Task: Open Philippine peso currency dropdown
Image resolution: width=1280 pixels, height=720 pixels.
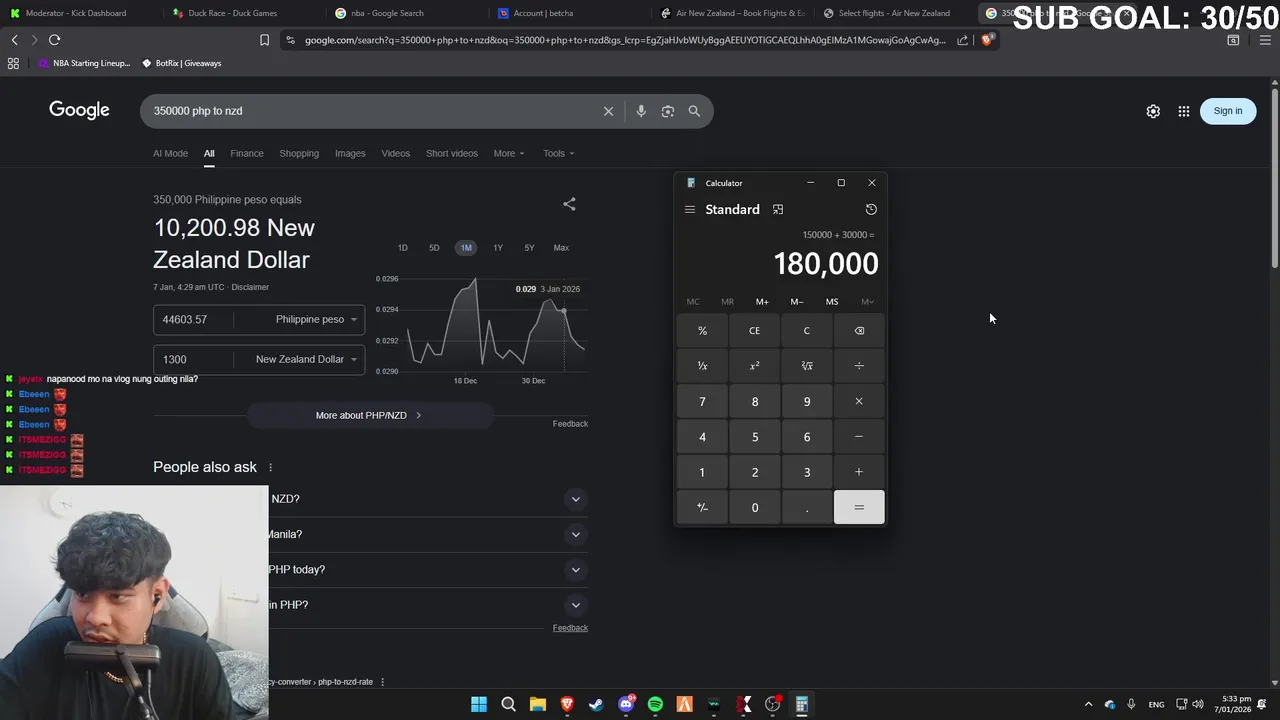Action: click(x=314, y=320)
